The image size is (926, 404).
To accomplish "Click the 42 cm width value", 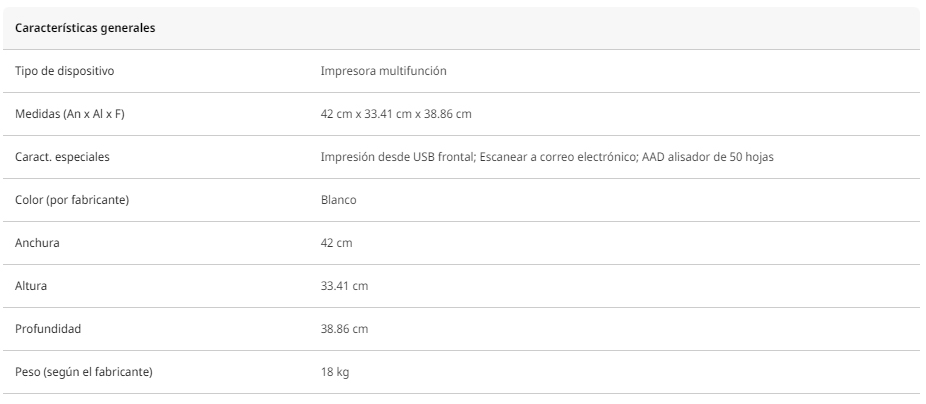I will pos(336,243).
